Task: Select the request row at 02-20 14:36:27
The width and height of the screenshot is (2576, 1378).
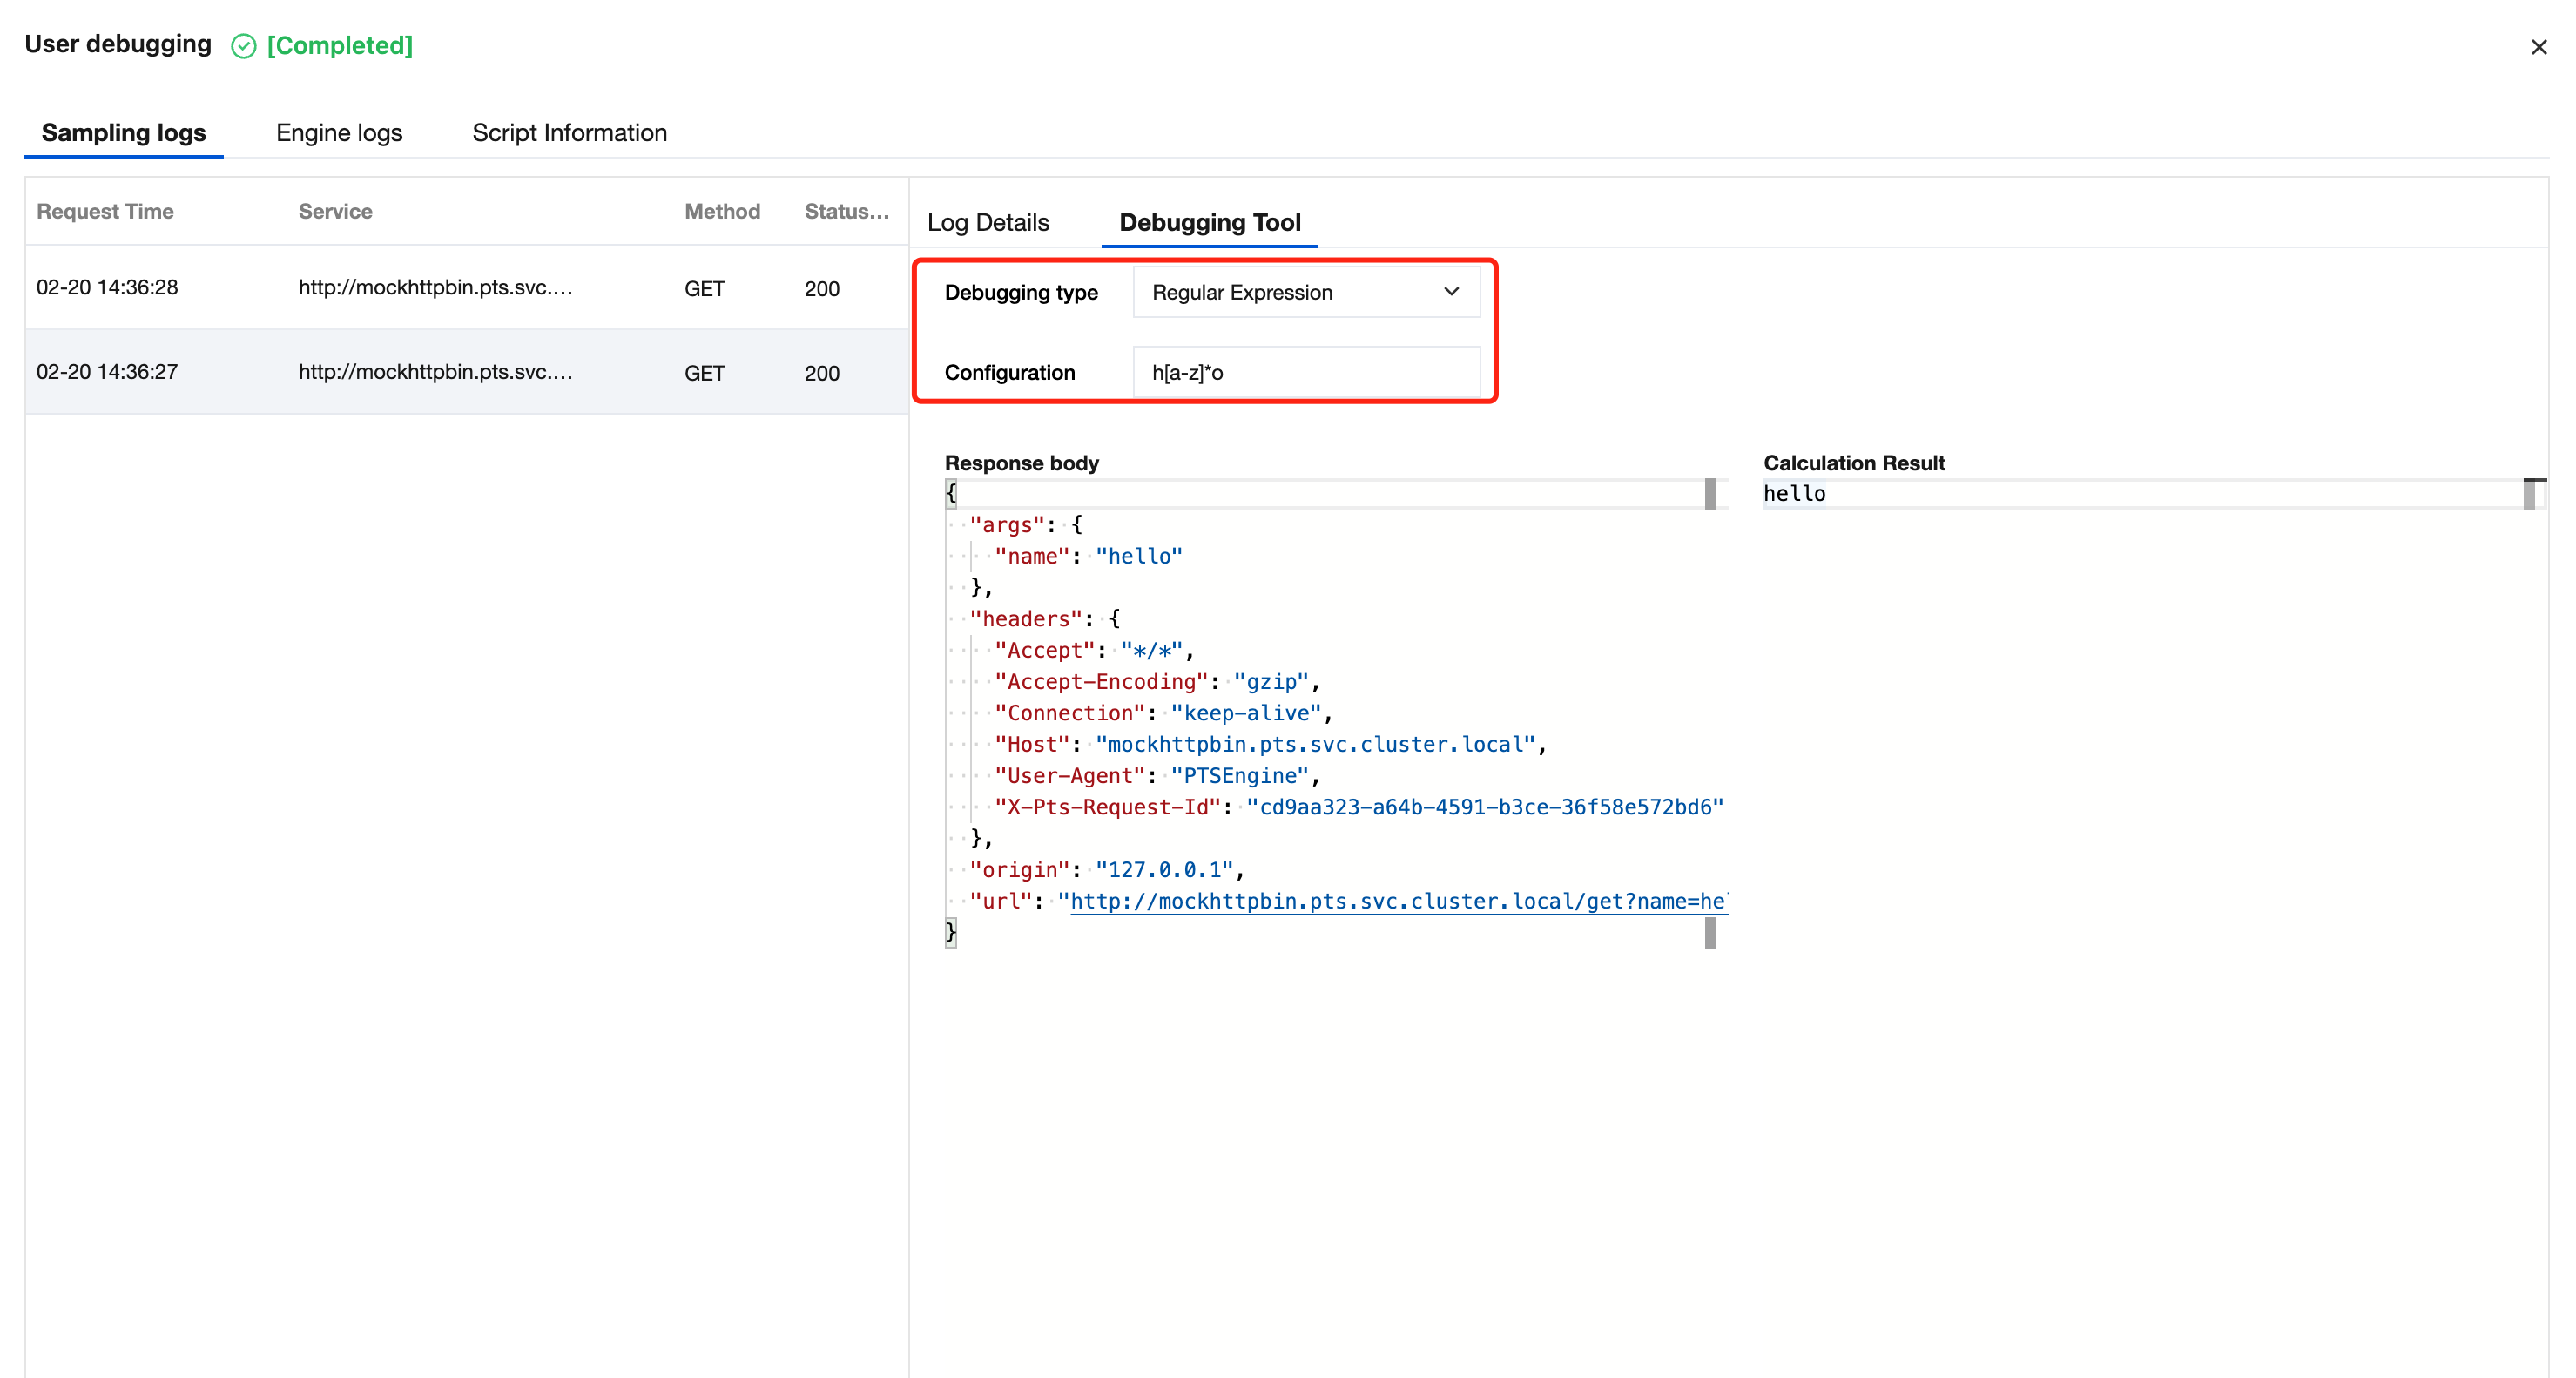Action: (466, 372)
